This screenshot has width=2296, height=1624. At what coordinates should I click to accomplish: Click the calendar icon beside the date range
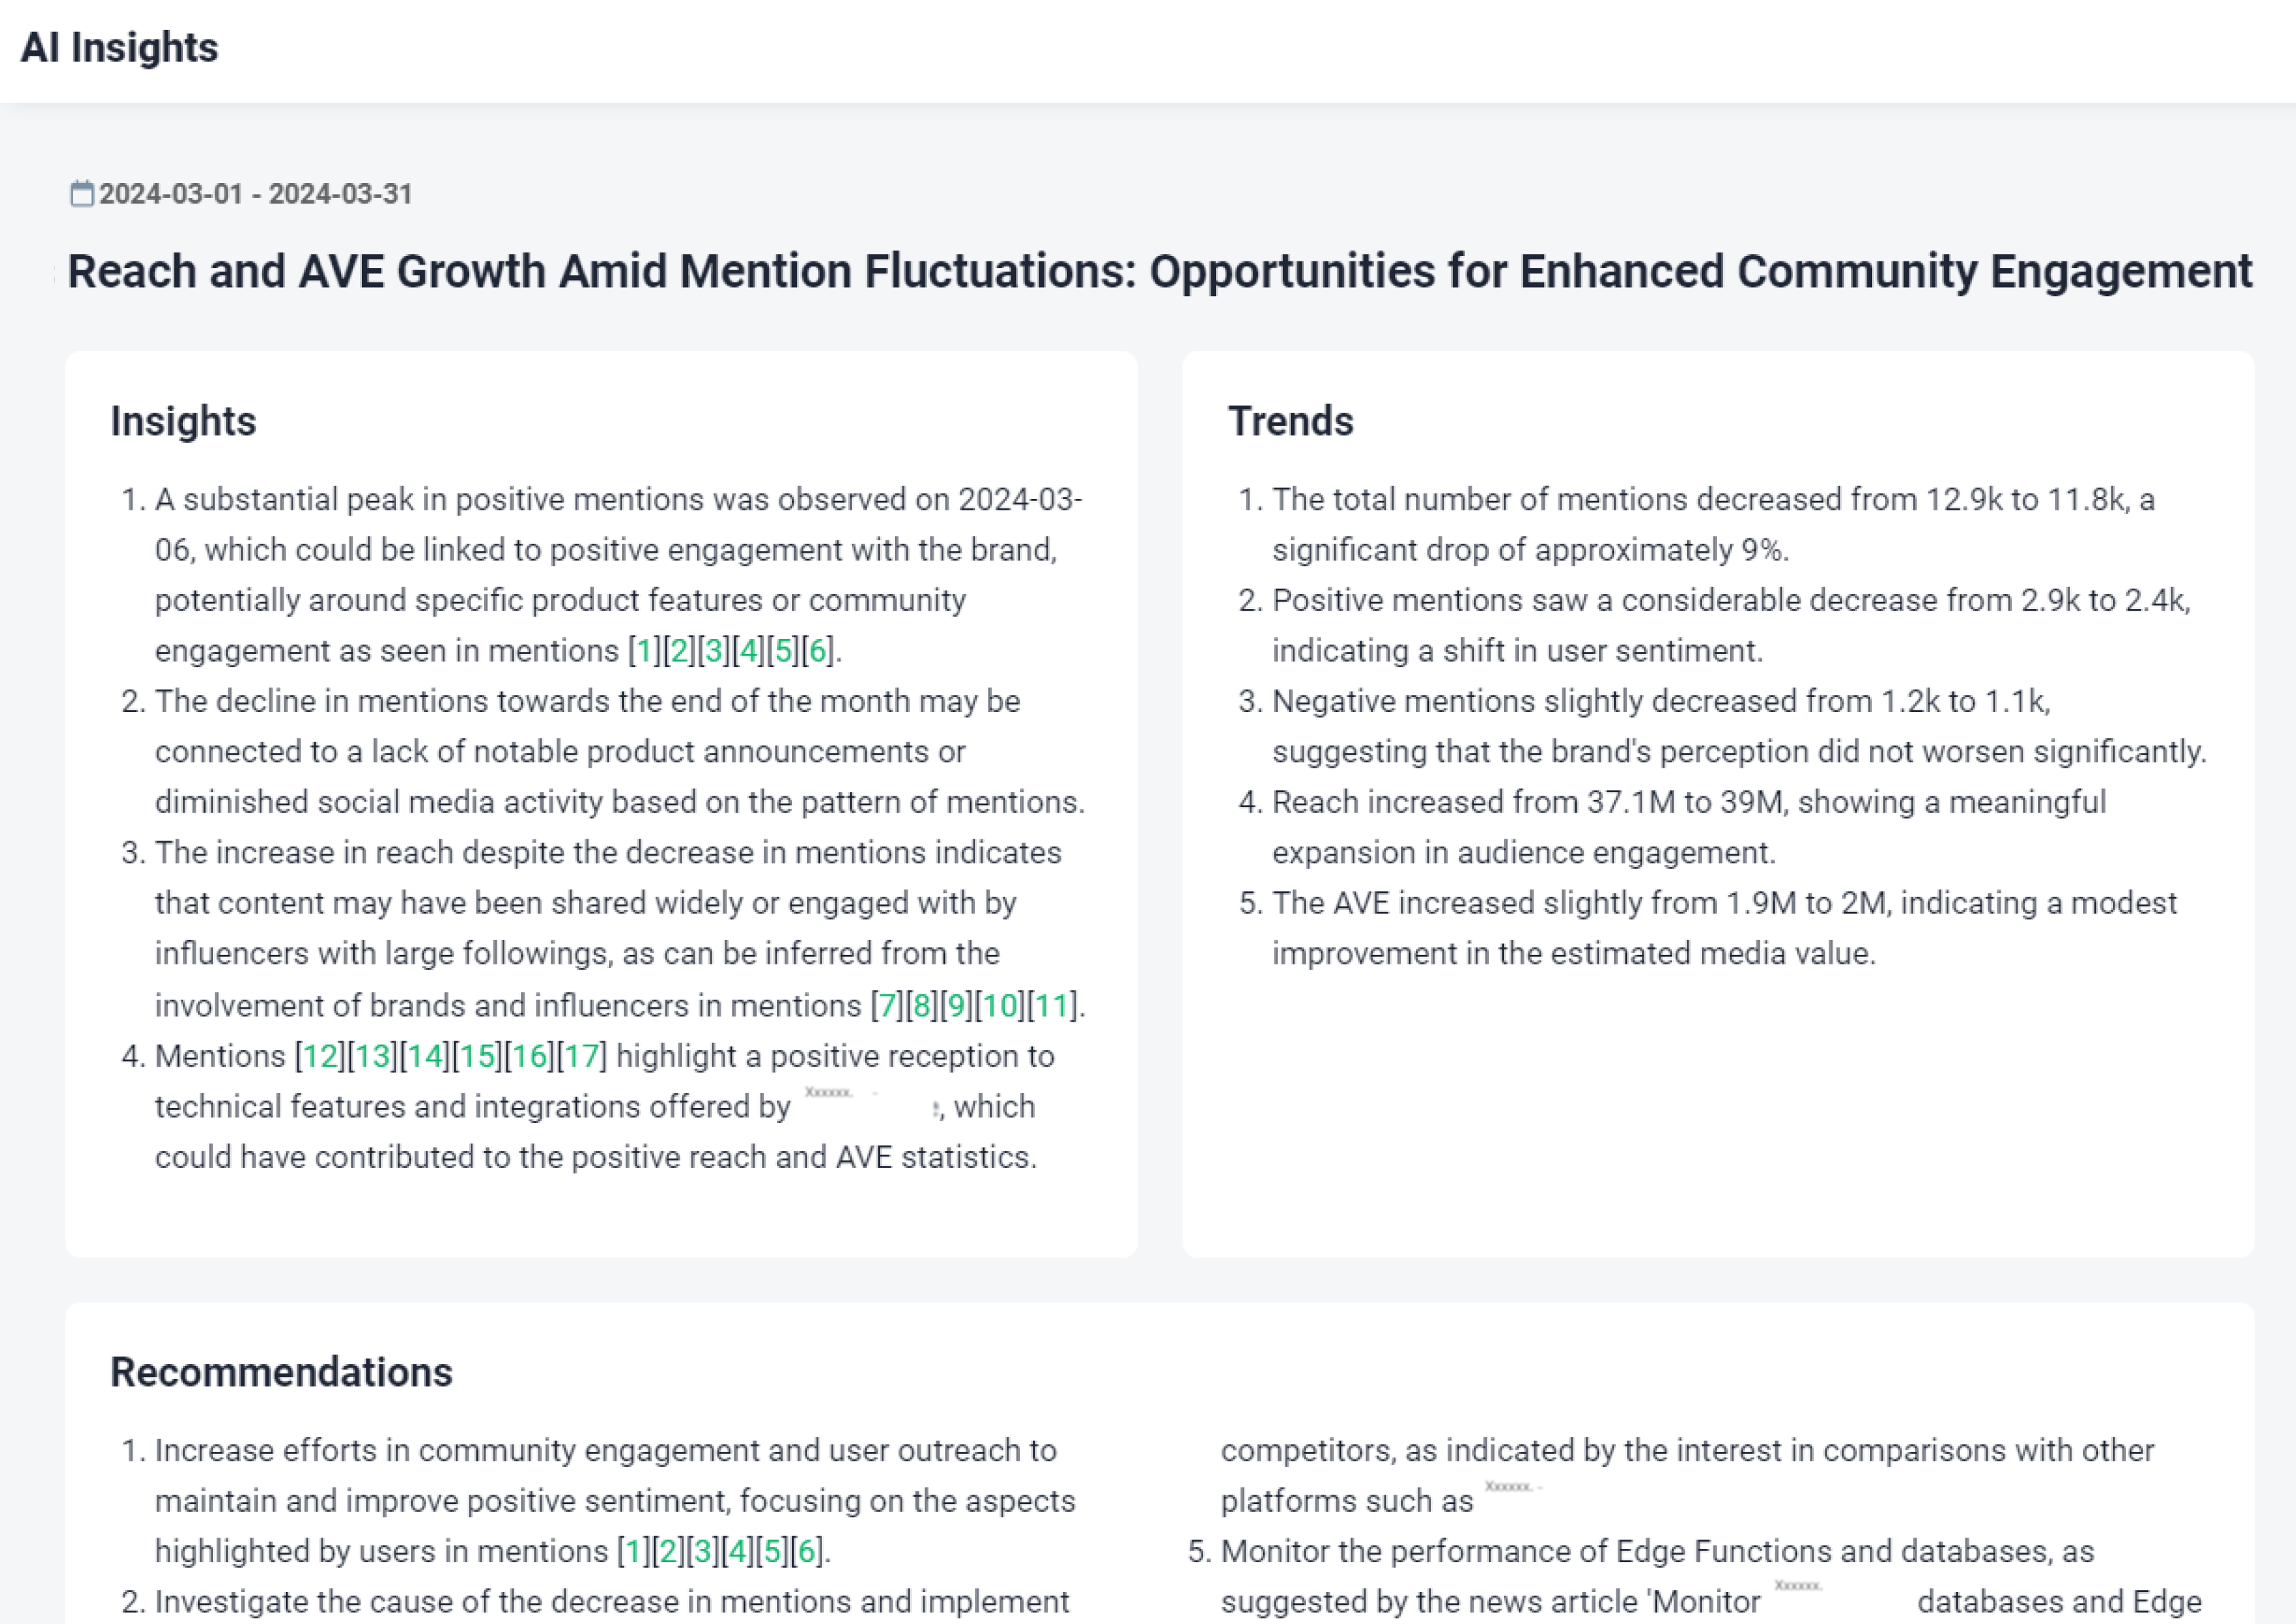(82, 193)
